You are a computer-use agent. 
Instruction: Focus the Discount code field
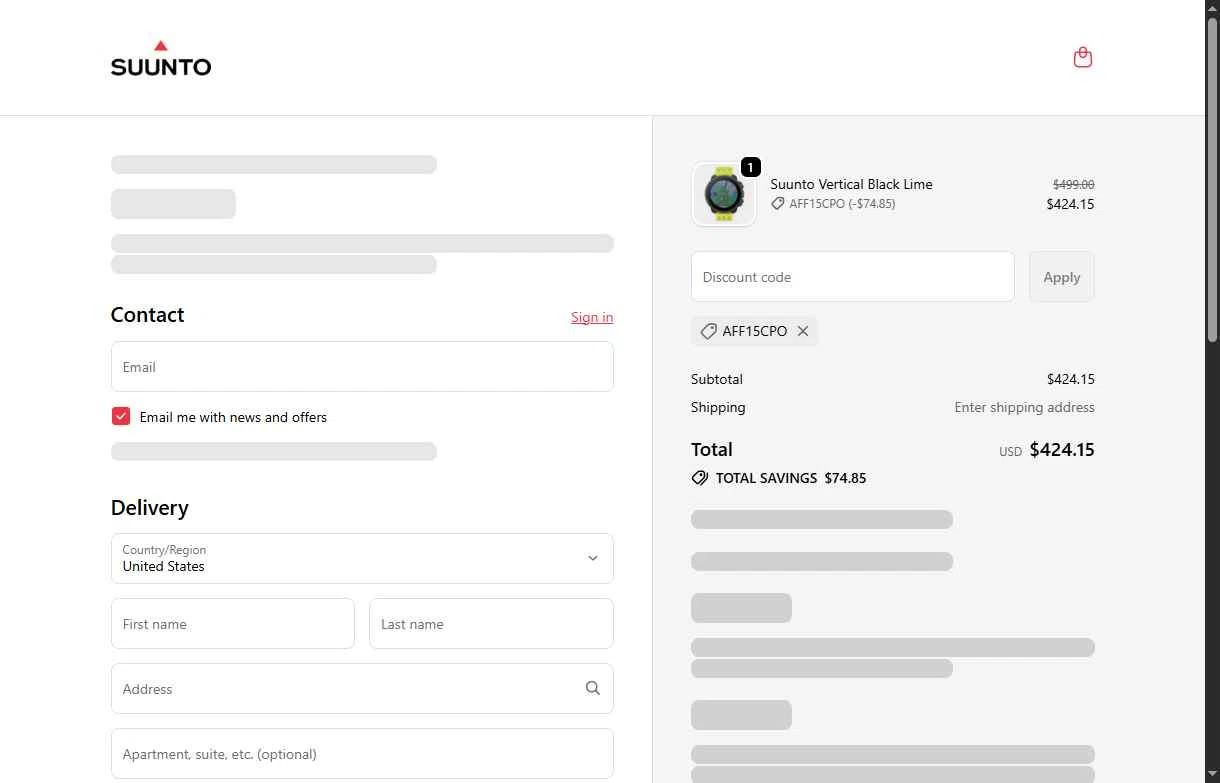pyautogui.click(x=853, y=277)
